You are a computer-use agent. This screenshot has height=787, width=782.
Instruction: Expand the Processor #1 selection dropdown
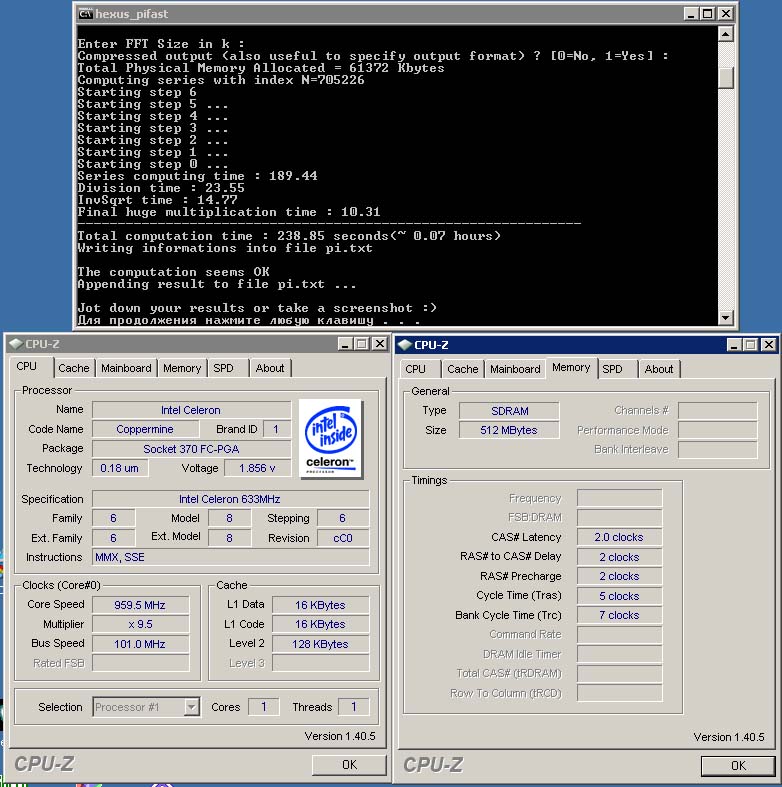pyautogui.click(x=191, y=707)
